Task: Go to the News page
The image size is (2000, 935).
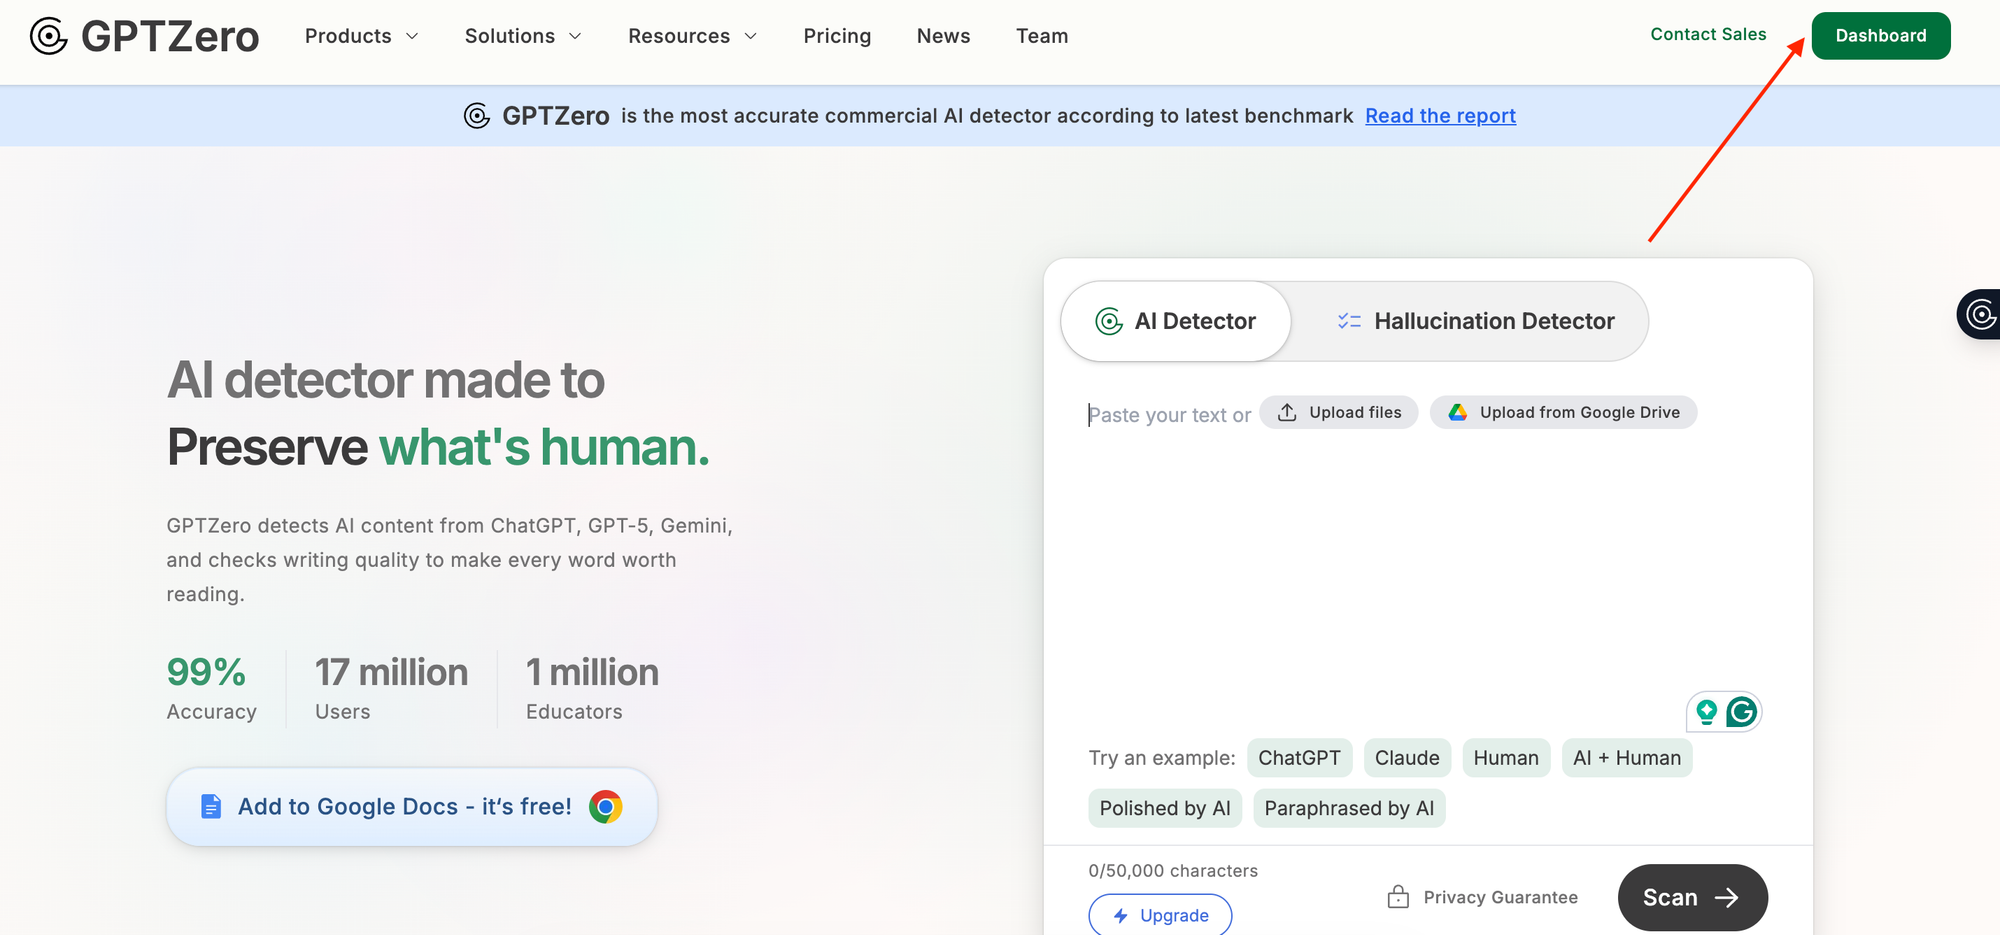Action: click(x=943, y=36)
